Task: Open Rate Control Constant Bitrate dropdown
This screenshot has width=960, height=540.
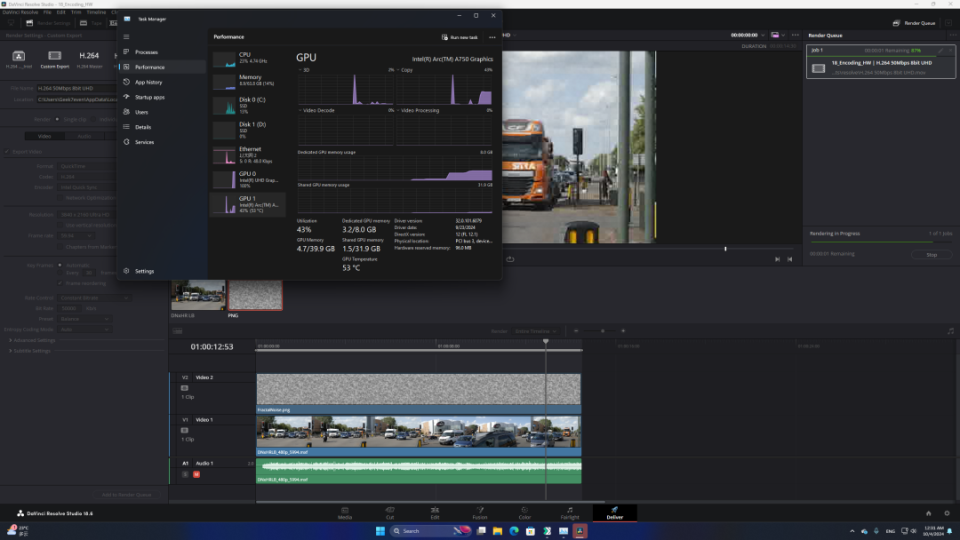Action: tap(94, 298)
